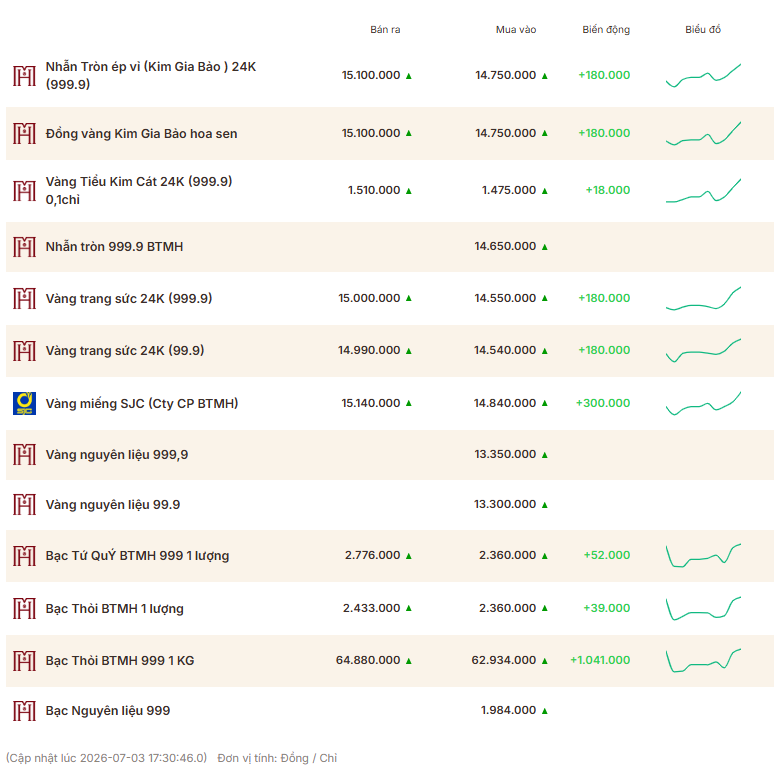Viewport: 778px width, 775px height.
Task: Click the change value +52.000
Action: pos(607,555)
